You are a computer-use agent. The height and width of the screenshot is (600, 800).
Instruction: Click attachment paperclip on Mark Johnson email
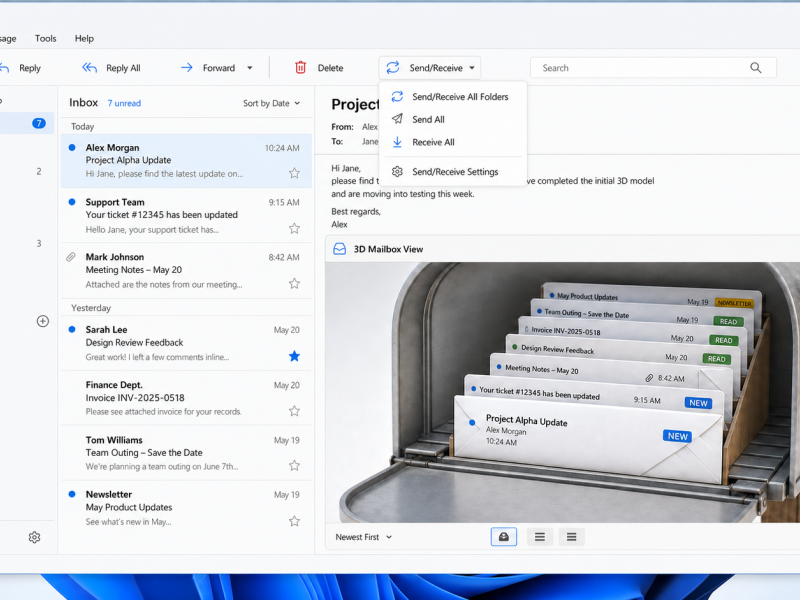coord(71,257)
